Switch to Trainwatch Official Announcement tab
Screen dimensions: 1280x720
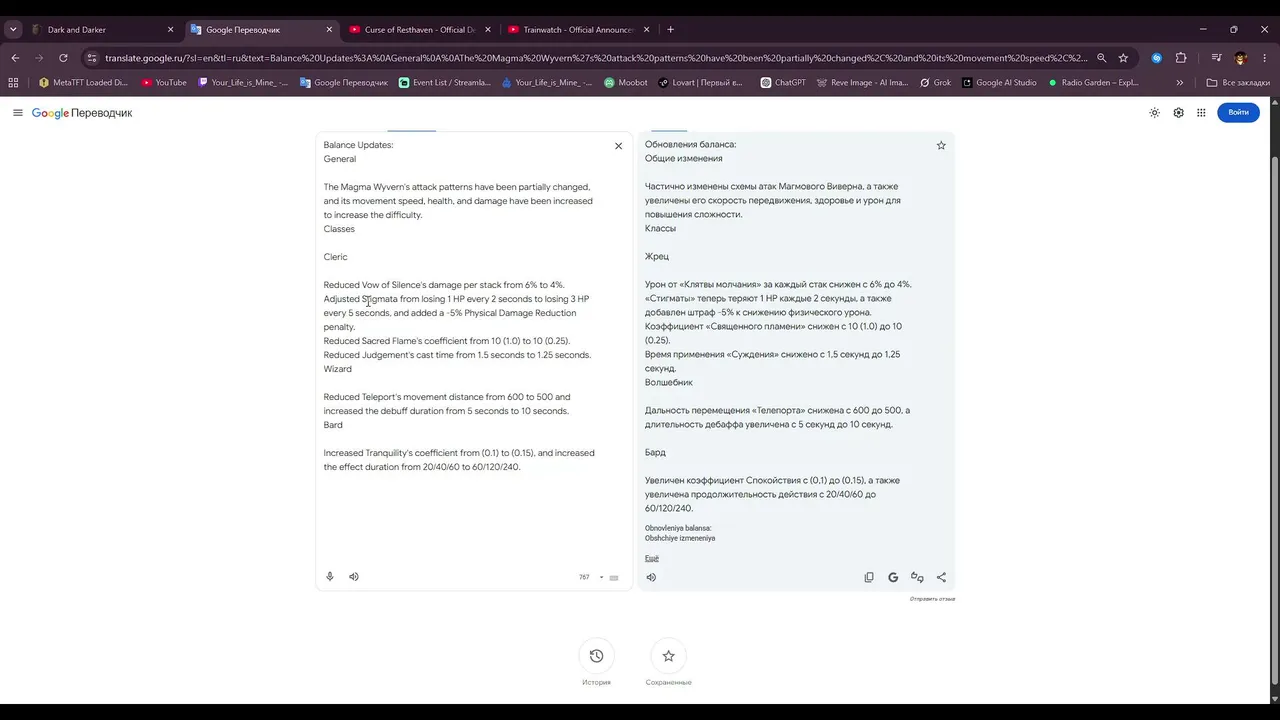[x=576, y=30]
